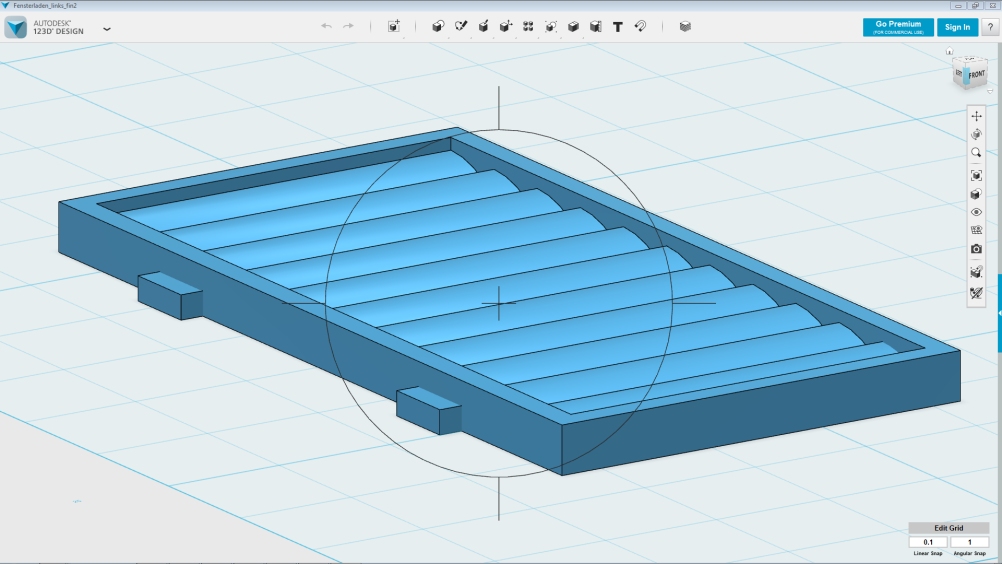Screen dimensions: 1002x564
Task: Expand the view cube dropdown arrow
Action: [x=989, y=92]
